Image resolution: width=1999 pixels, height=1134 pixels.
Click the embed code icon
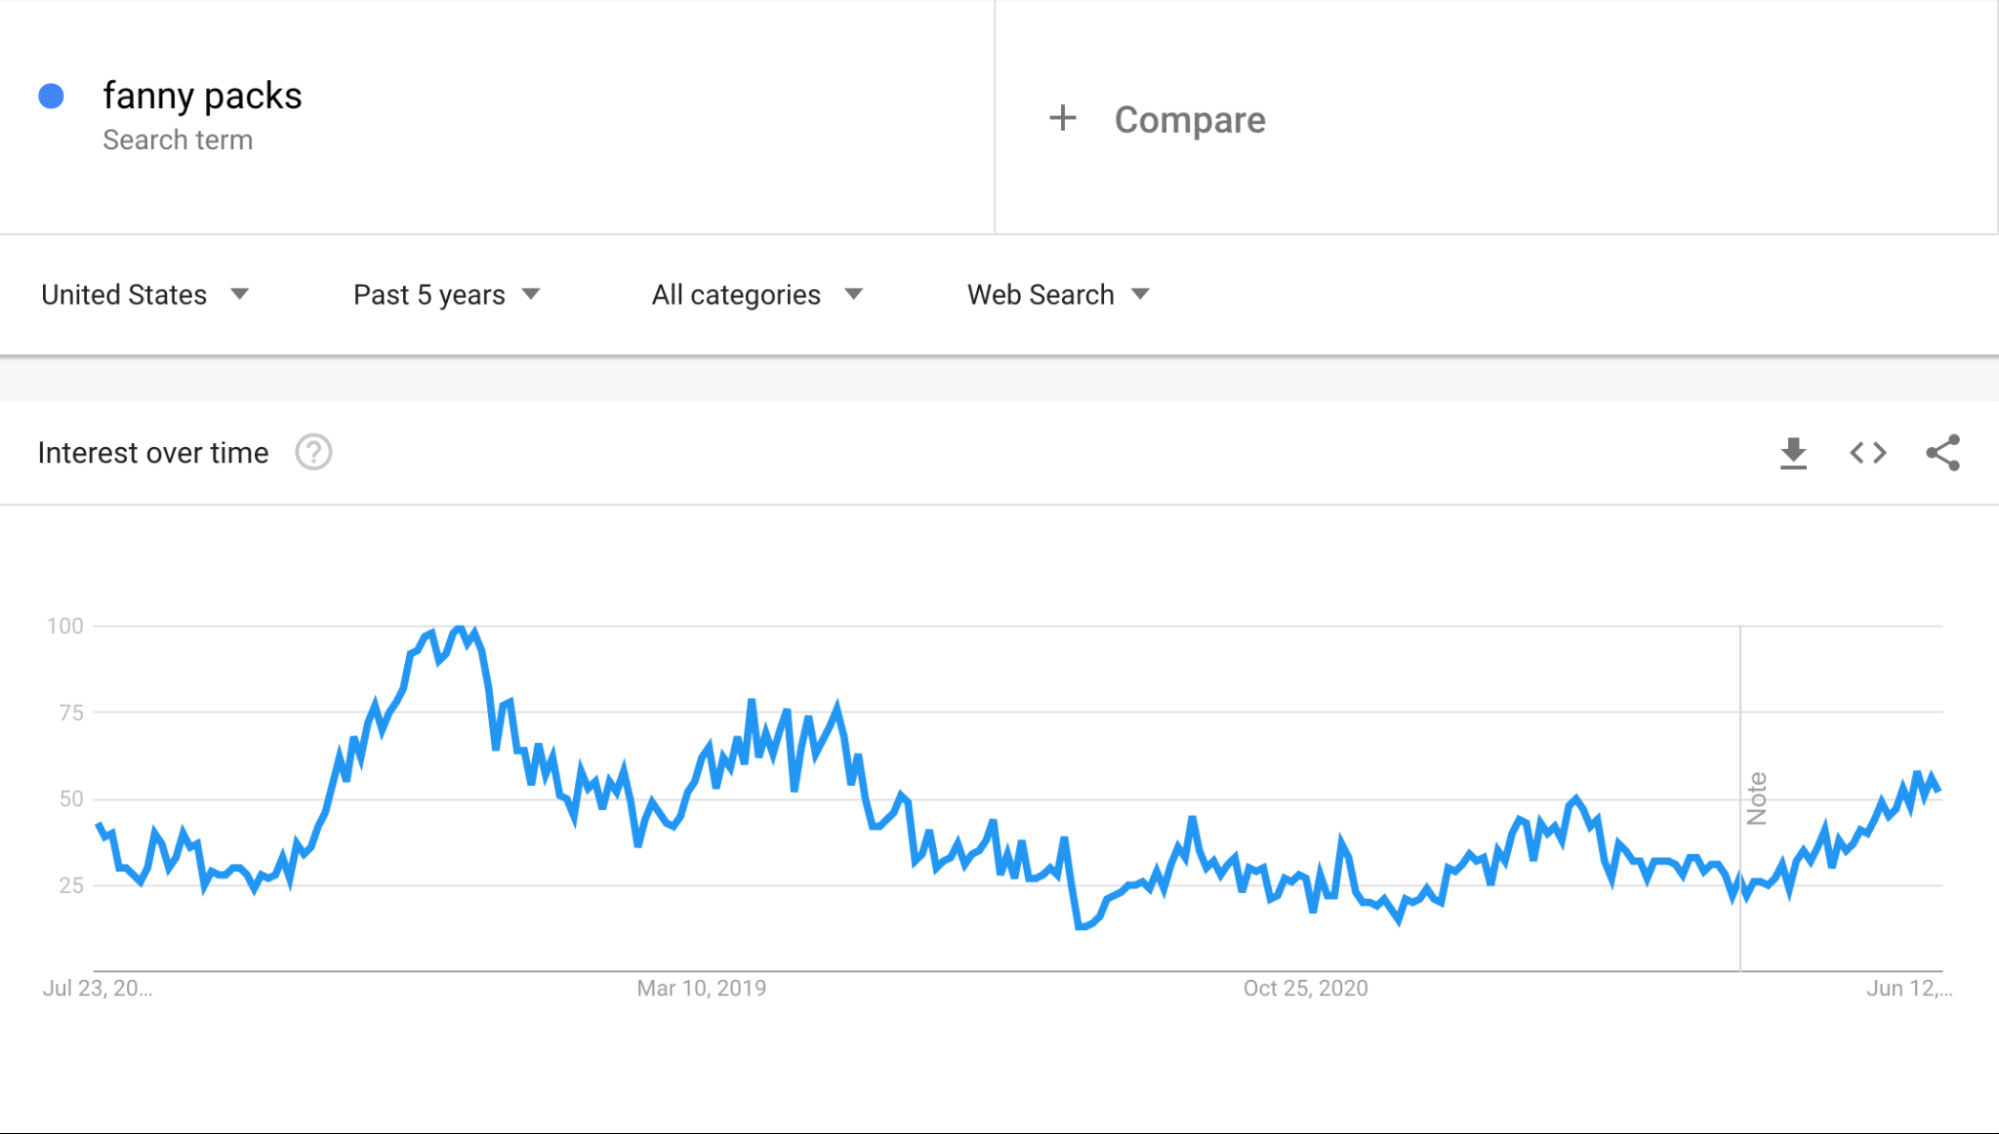[x=1867, y=453]
